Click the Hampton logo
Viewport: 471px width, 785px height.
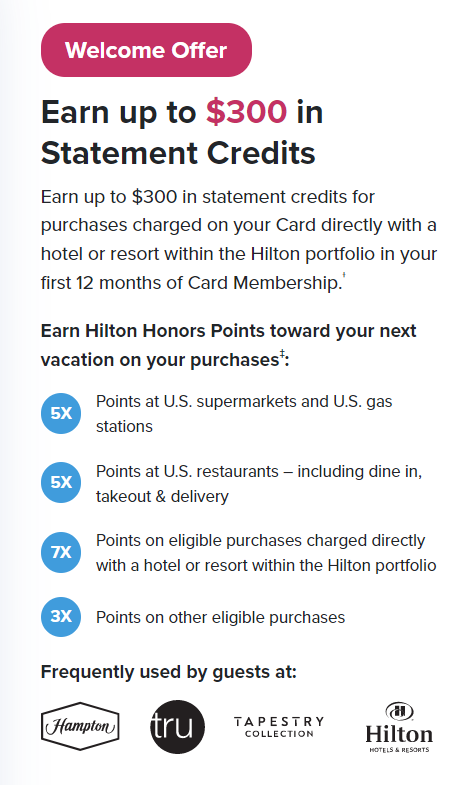coord(80,726)
